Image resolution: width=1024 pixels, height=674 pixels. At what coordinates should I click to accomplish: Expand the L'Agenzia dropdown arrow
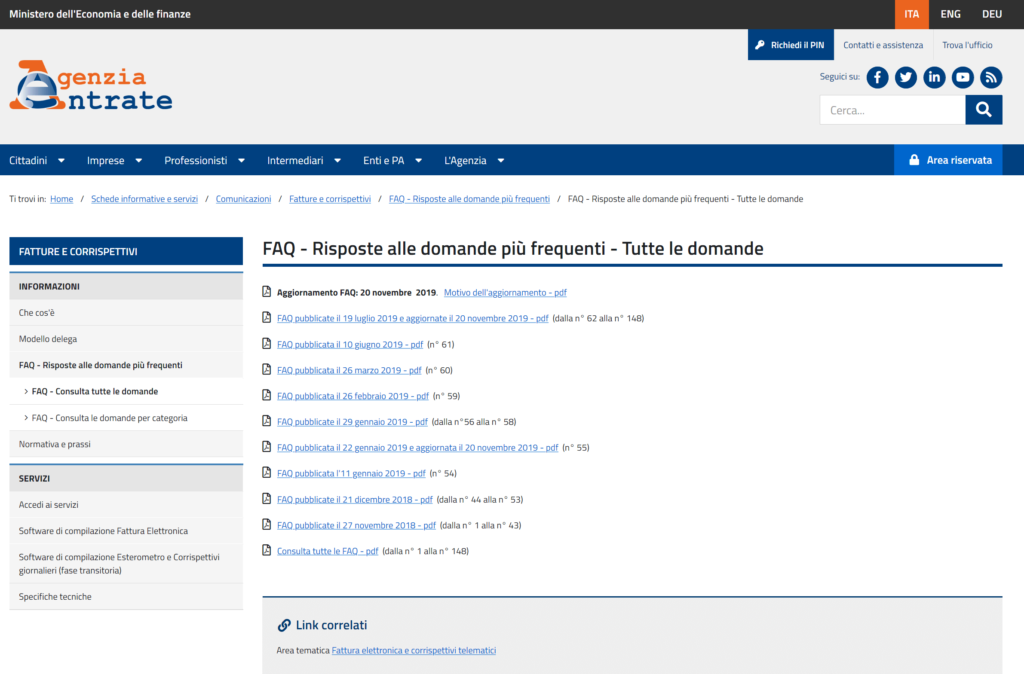(x=501, y=161)
